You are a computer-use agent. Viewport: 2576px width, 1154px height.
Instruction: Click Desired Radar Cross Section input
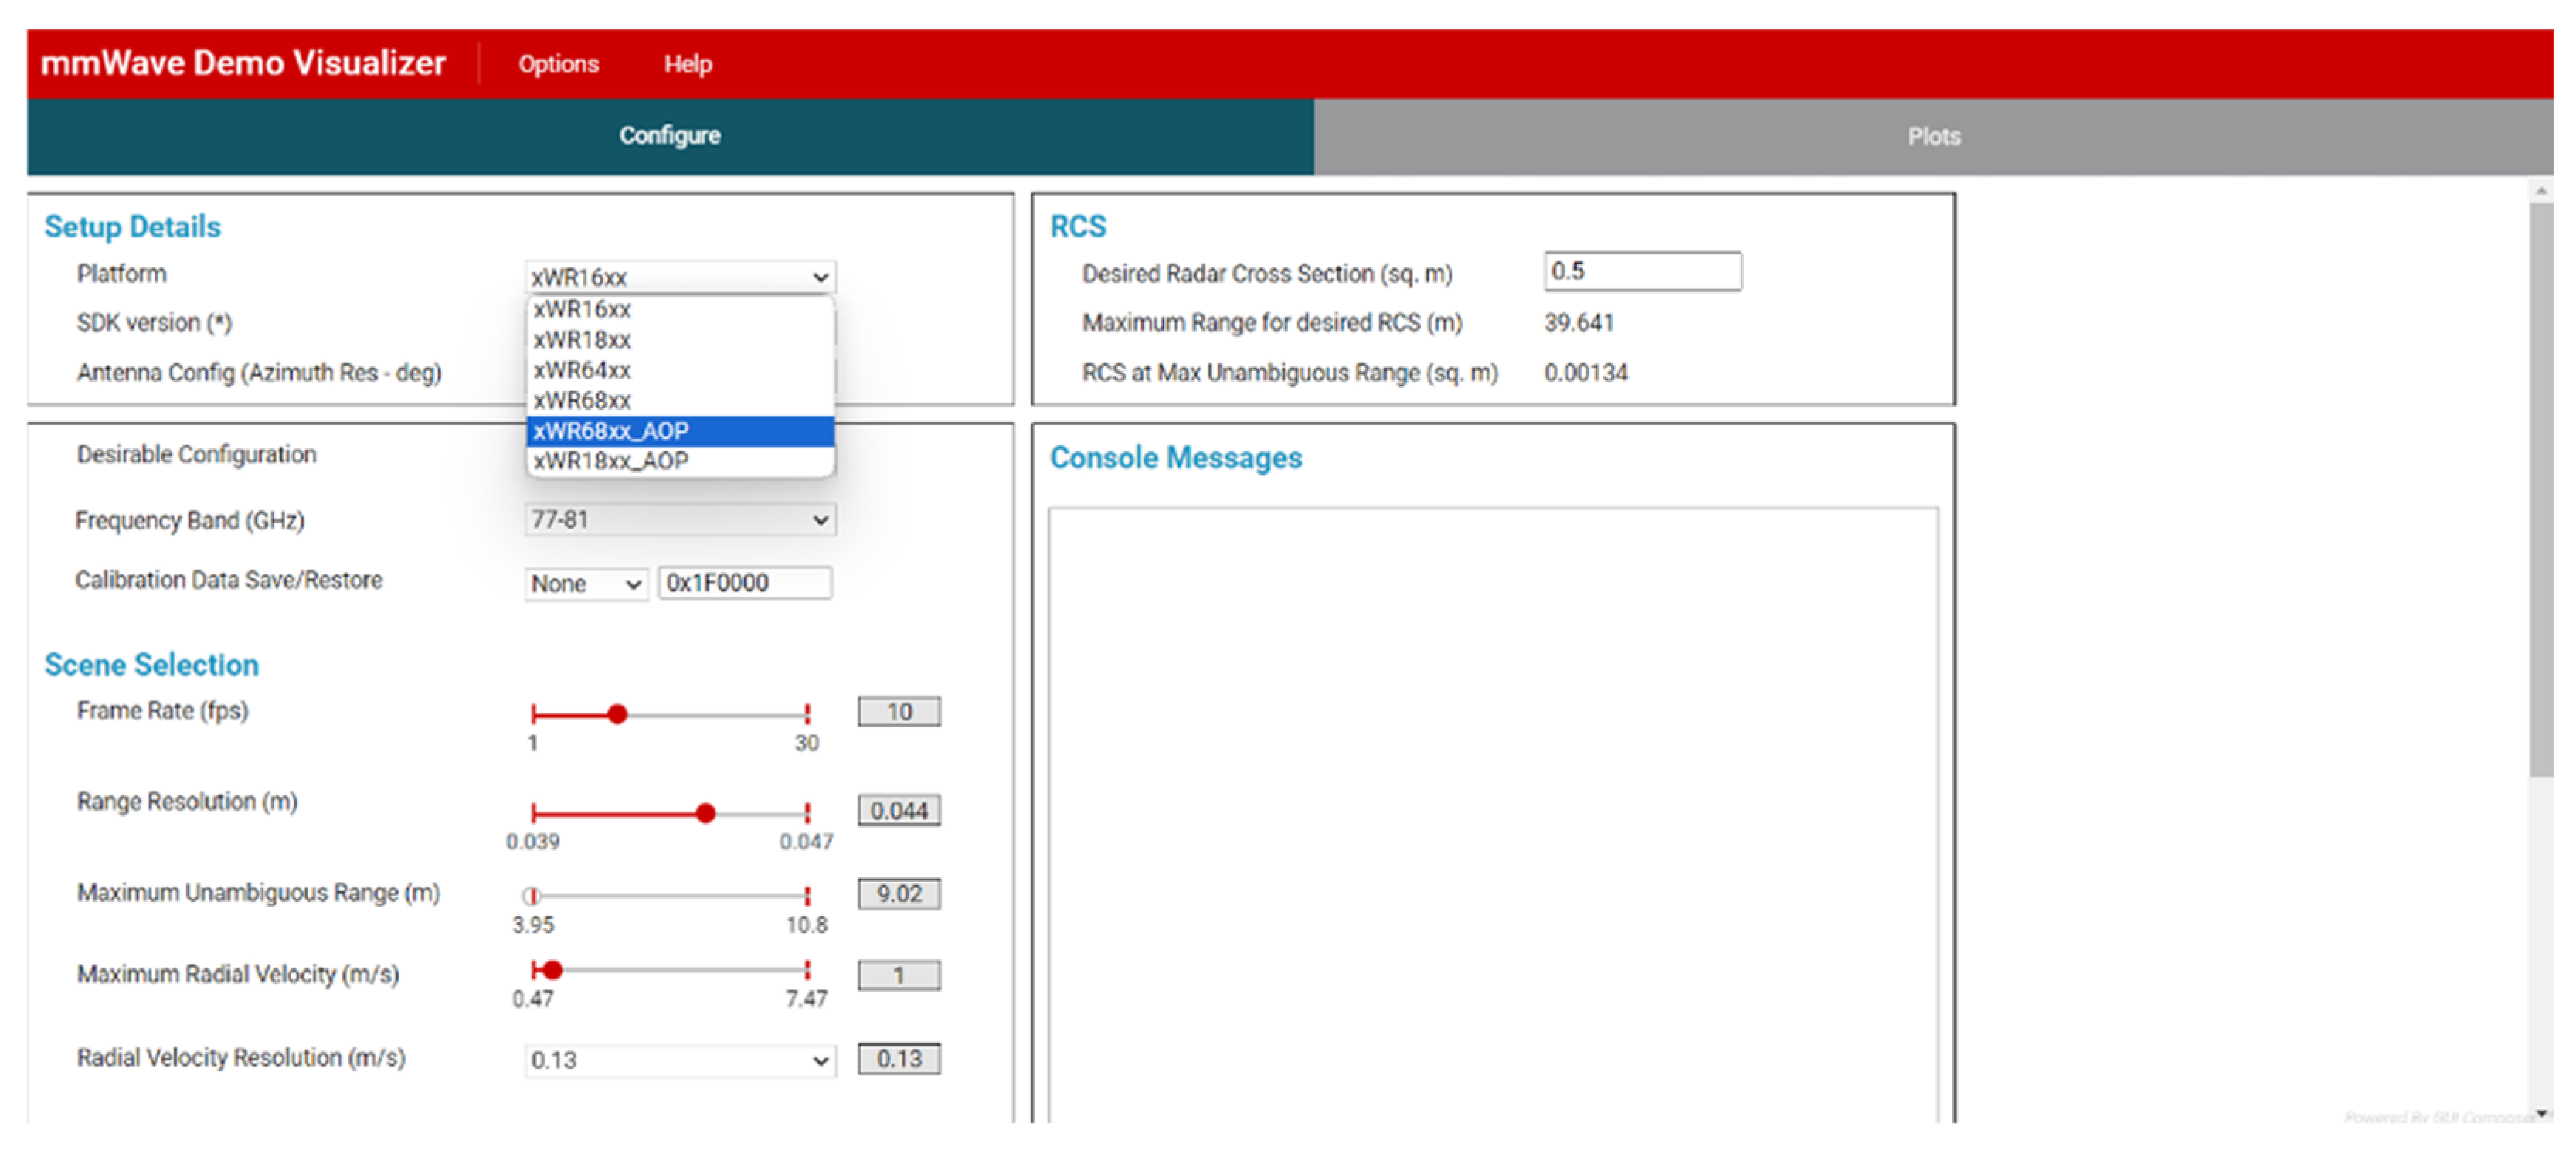1641,271
